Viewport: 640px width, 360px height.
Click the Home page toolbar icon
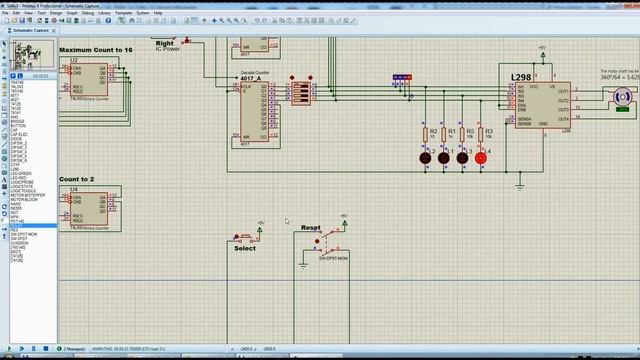pos(39,20)
